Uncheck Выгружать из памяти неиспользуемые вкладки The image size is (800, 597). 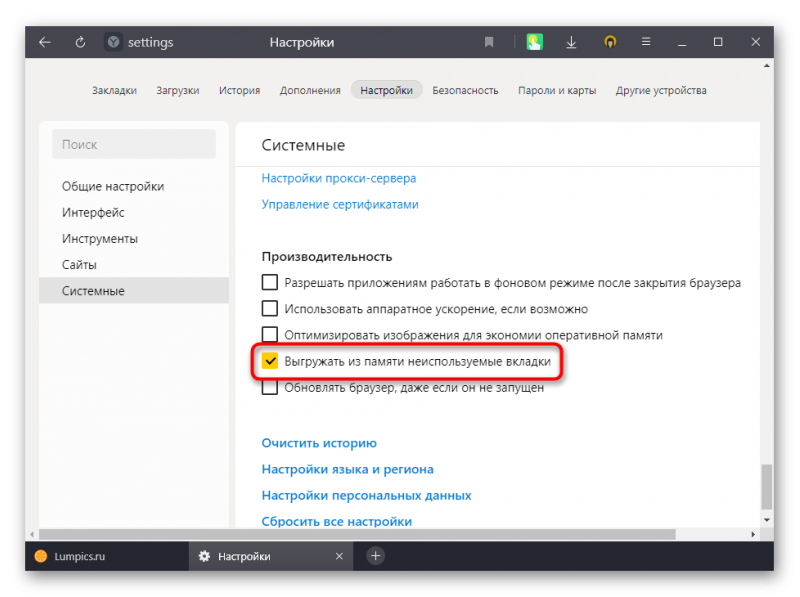click(270, 361)
